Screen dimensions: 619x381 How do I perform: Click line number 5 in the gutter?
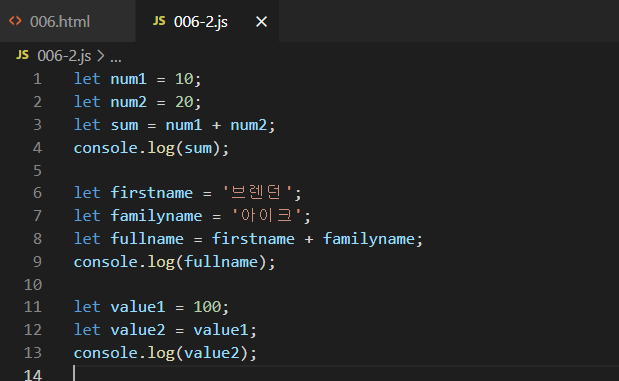[37, 171]
